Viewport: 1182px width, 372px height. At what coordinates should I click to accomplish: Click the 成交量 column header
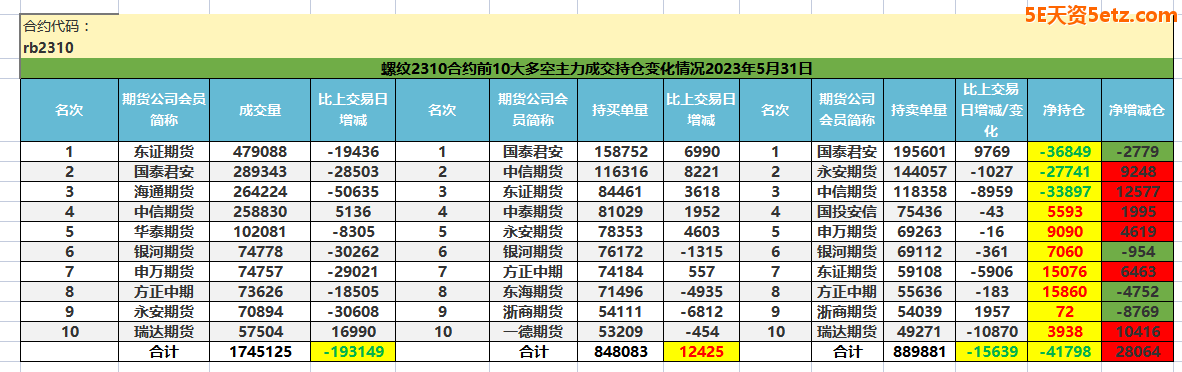click(260, 110)
